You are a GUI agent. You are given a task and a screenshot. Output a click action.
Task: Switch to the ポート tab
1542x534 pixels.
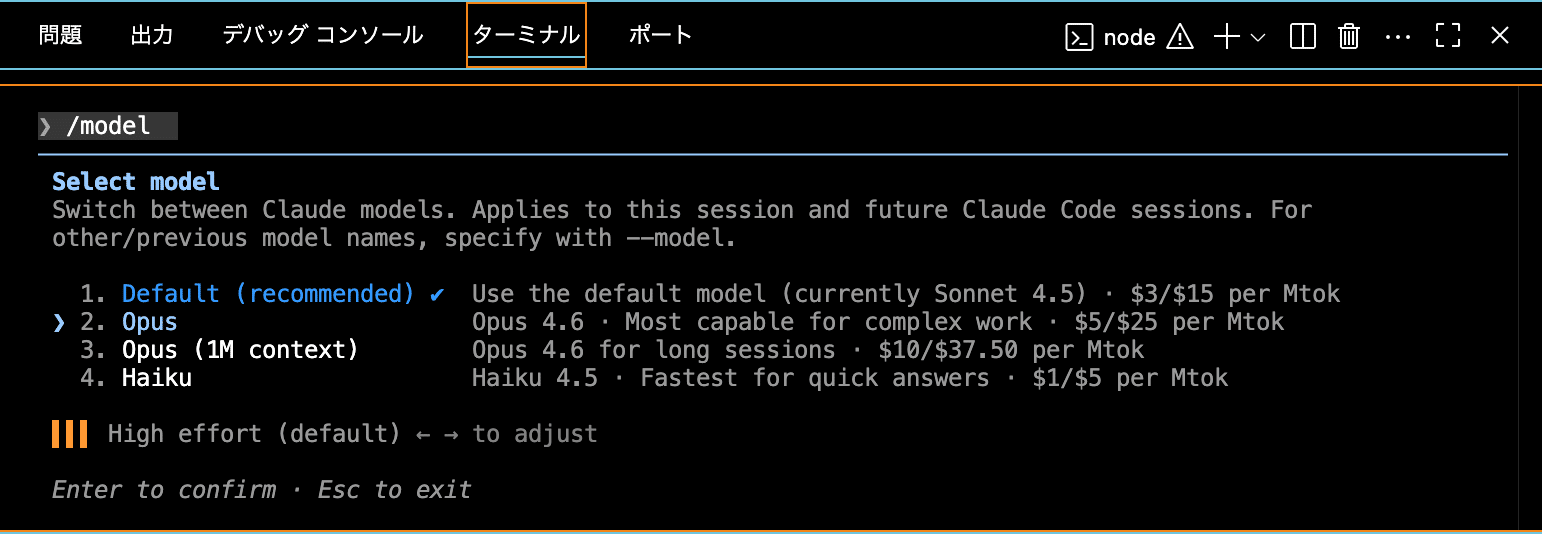660,35
